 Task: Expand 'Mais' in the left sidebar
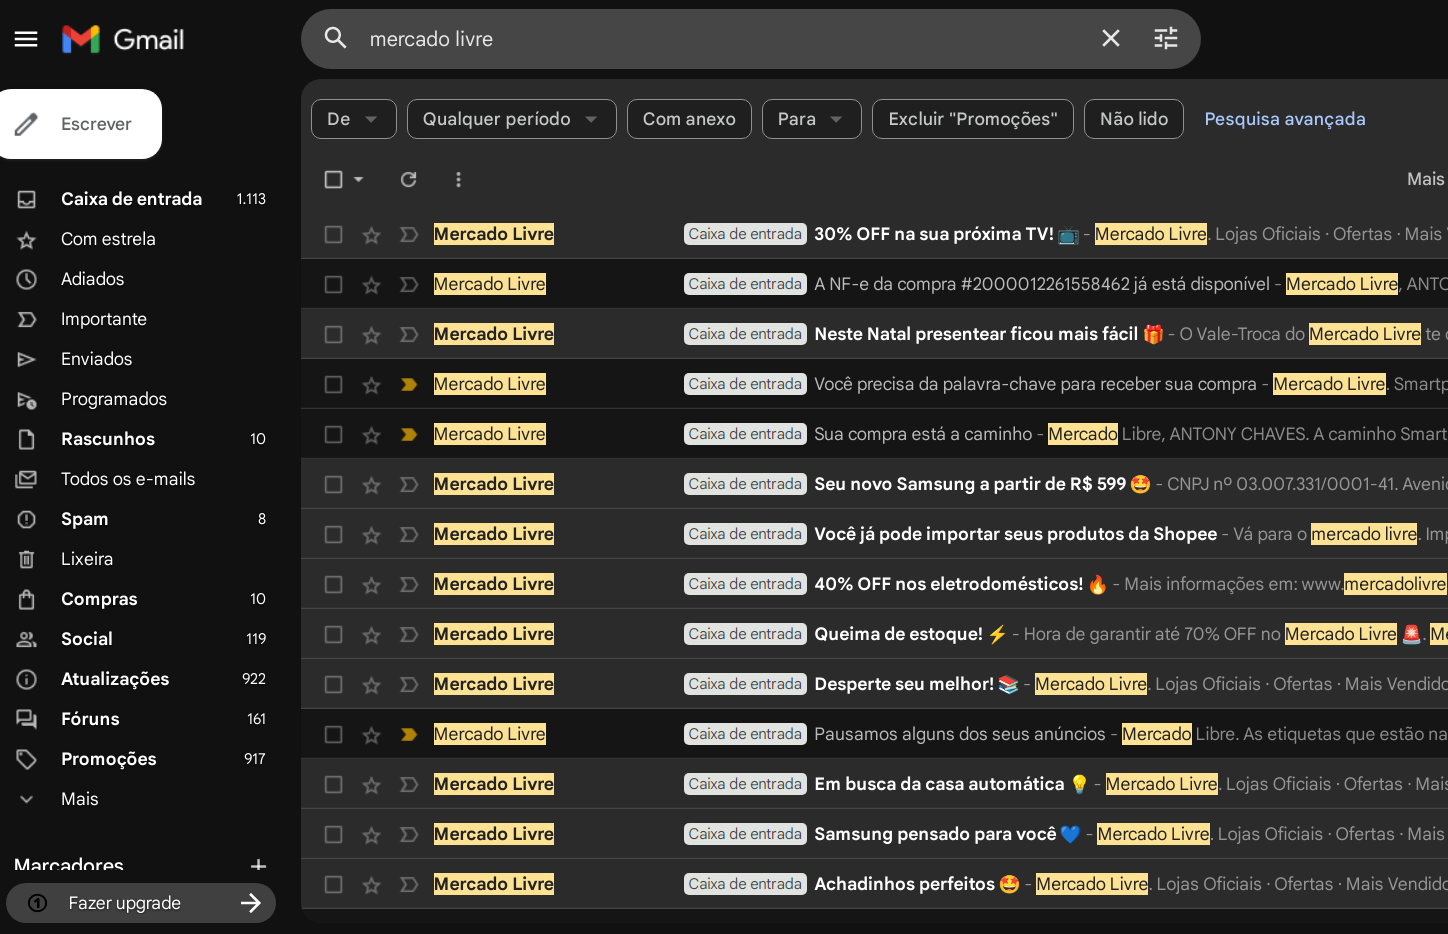[x=79, y=799]
